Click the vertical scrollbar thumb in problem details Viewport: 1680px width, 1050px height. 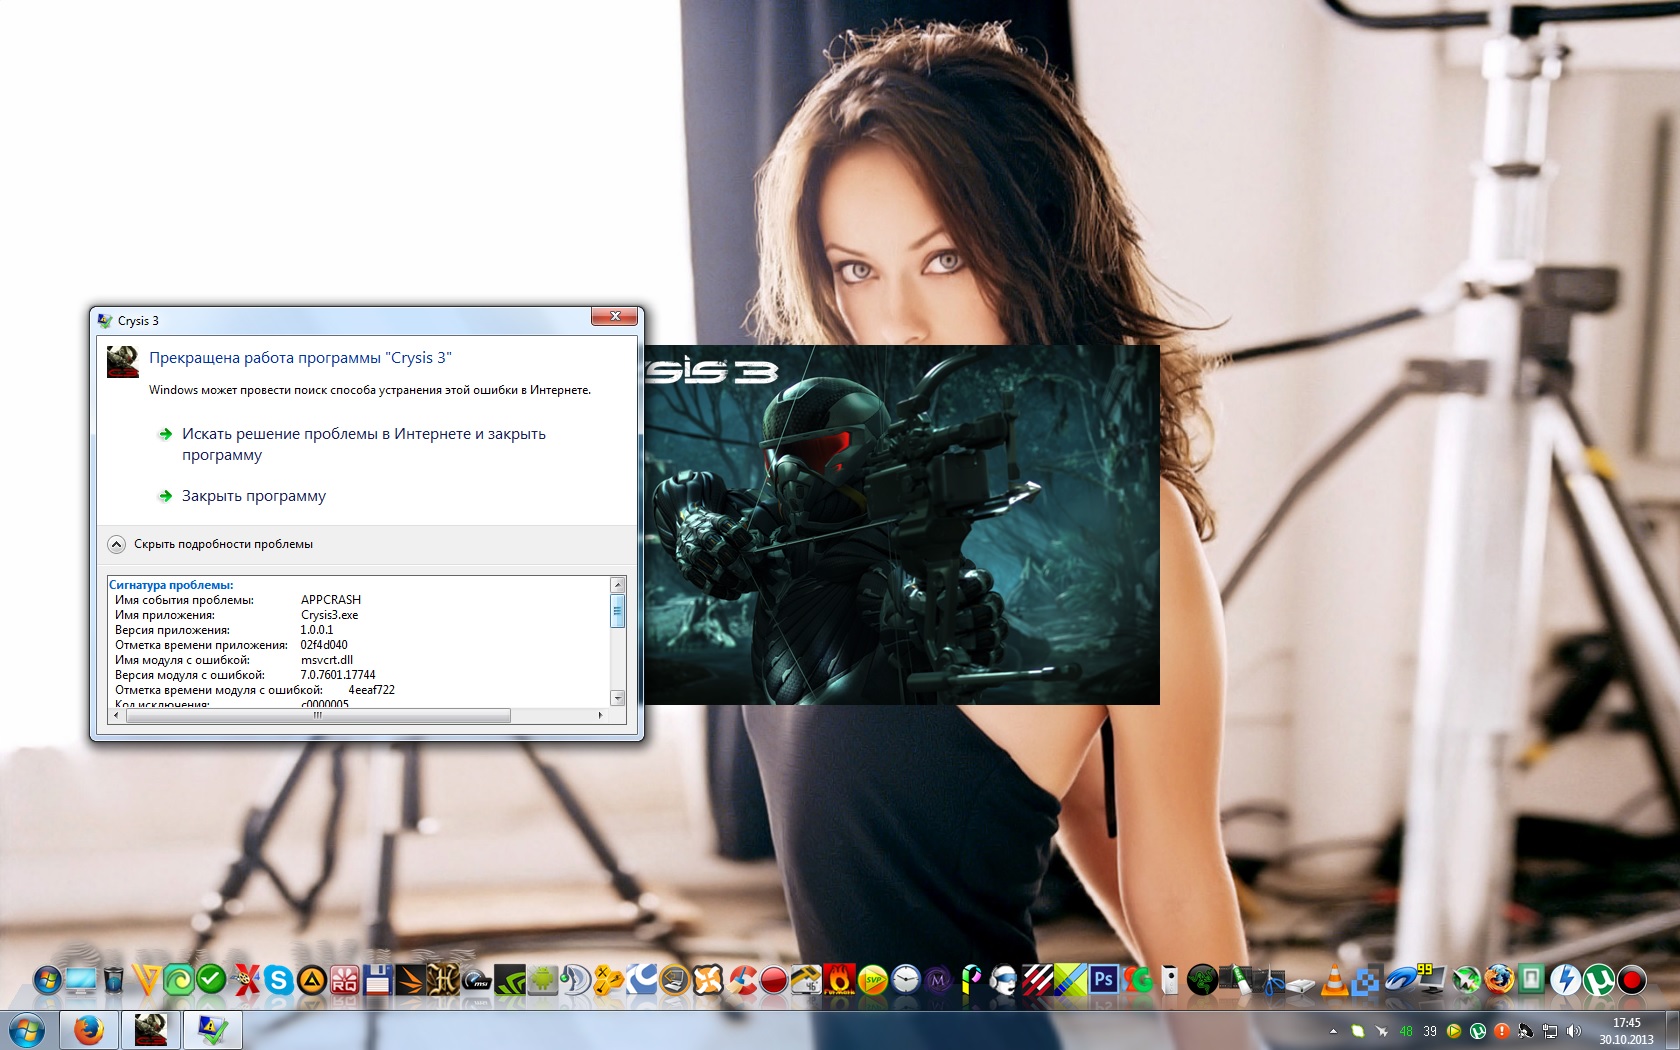coord(617,610)
